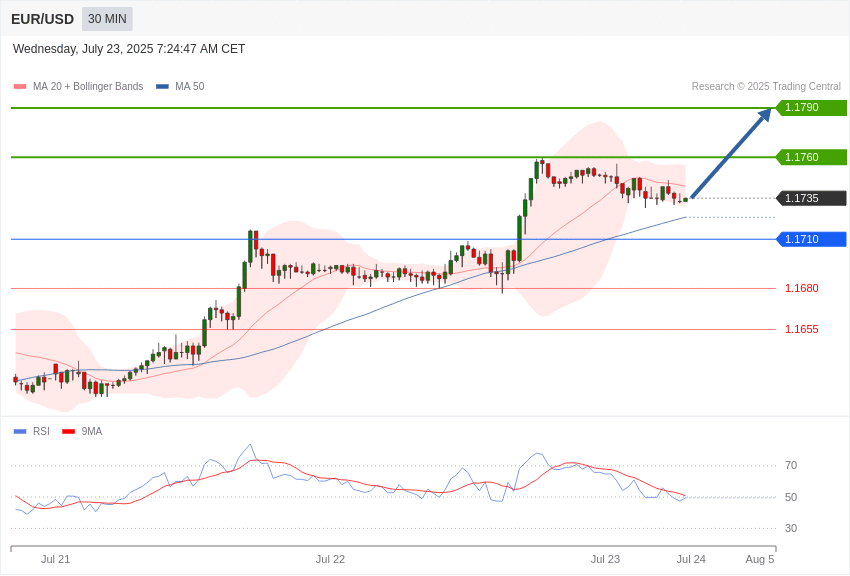
Task: Click the Jul 24 date axis label
Action: click(x=691, y=559)
